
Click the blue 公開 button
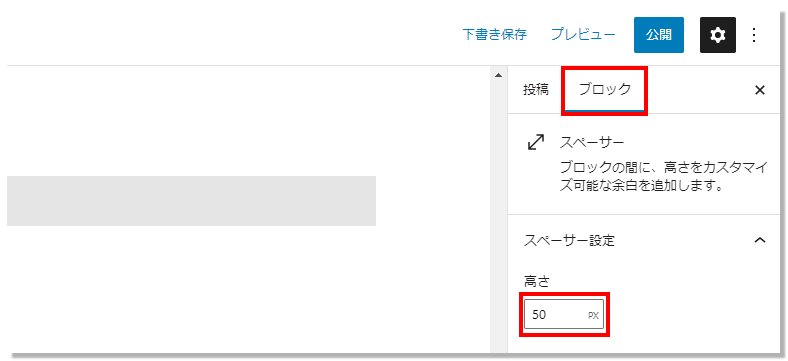tap(659, 35)
